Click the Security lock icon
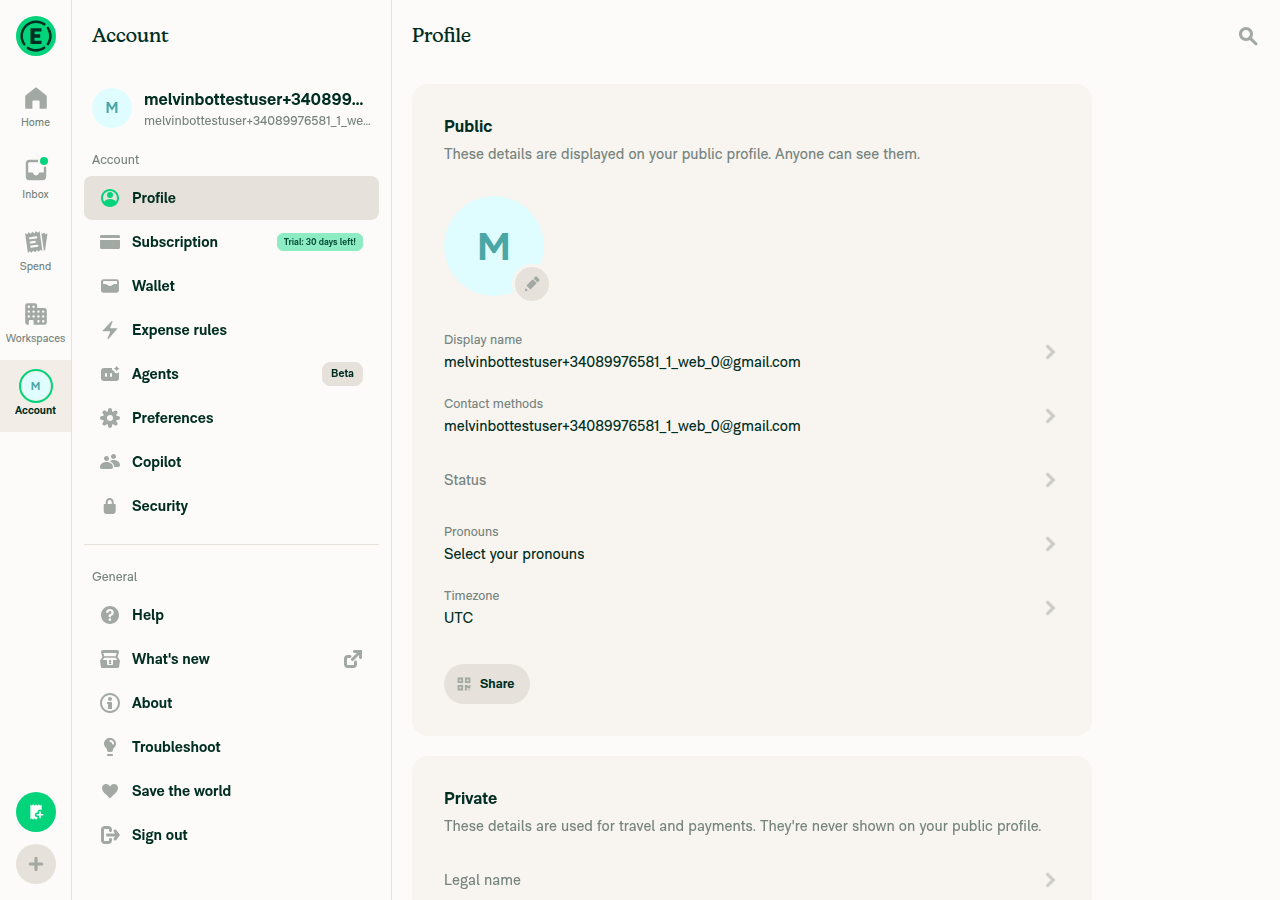 tap(111, 506)
